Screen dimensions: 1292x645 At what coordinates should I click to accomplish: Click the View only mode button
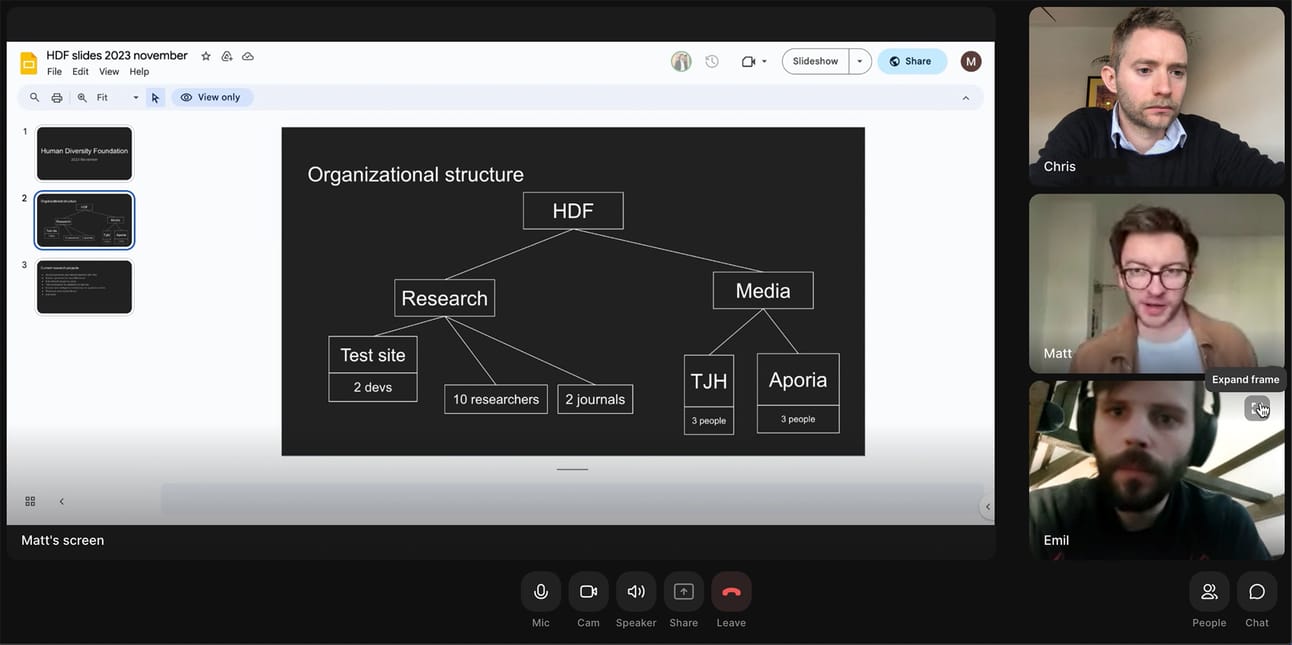(x=212, y=97)
